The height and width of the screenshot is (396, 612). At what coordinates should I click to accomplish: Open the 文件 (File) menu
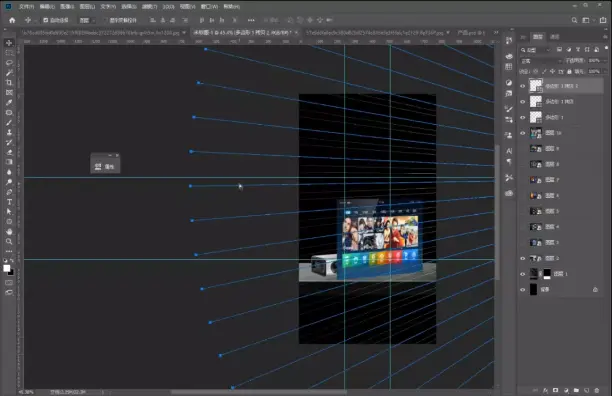click(x=27, y=7)
